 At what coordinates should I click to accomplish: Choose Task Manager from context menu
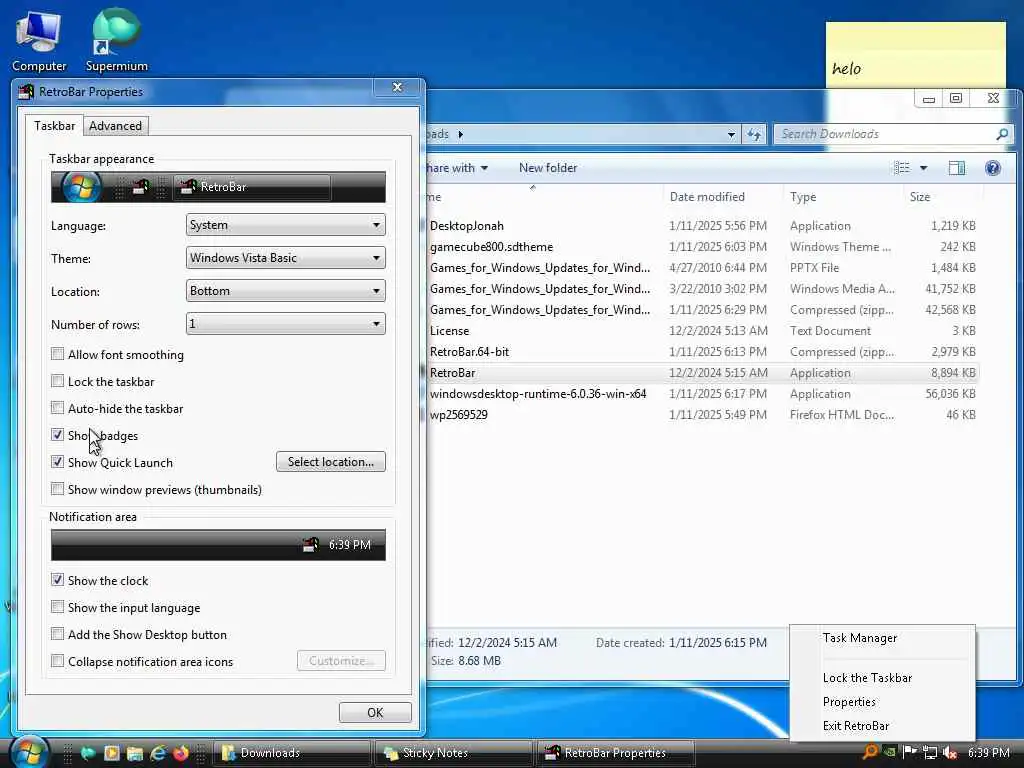[x=859, y=638]
